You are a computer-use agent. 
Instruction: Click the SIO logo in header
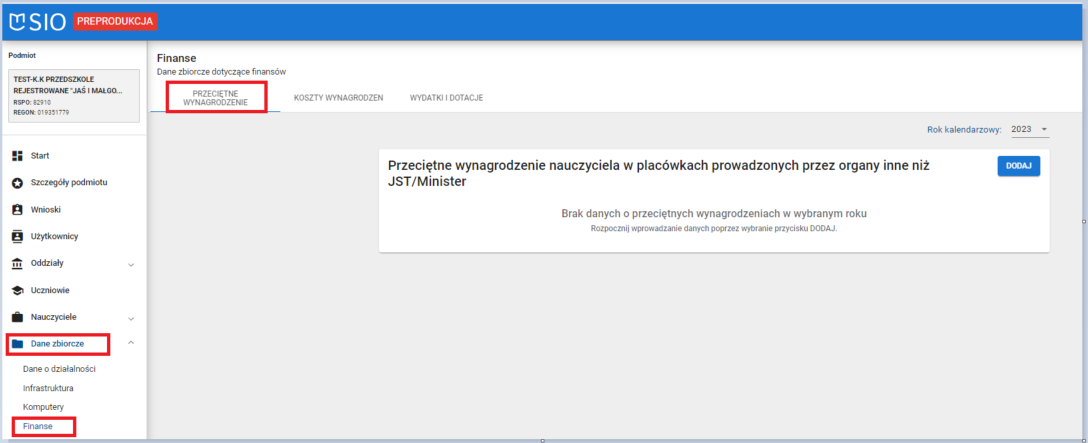pos(37,22)
